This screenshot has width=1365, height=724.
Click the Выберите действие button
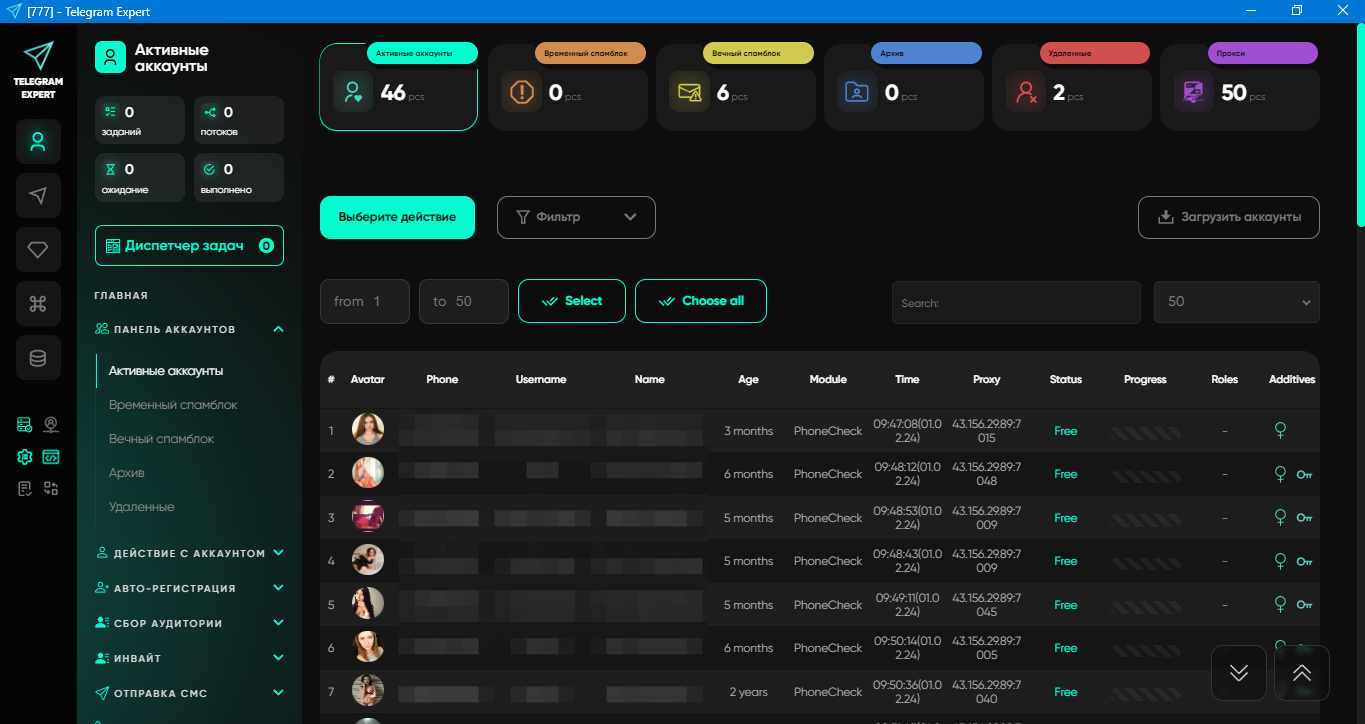point(397,217)
